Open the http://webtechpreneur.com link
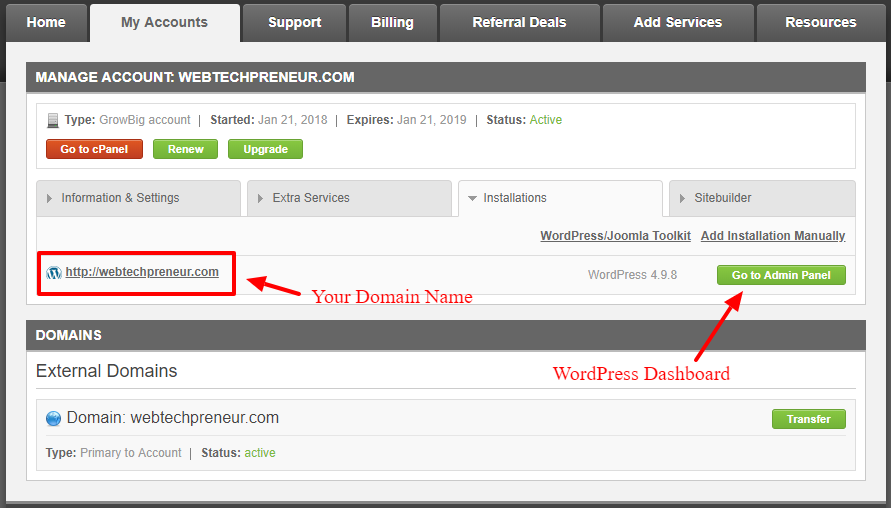891x508 pixels. (142, 272)
